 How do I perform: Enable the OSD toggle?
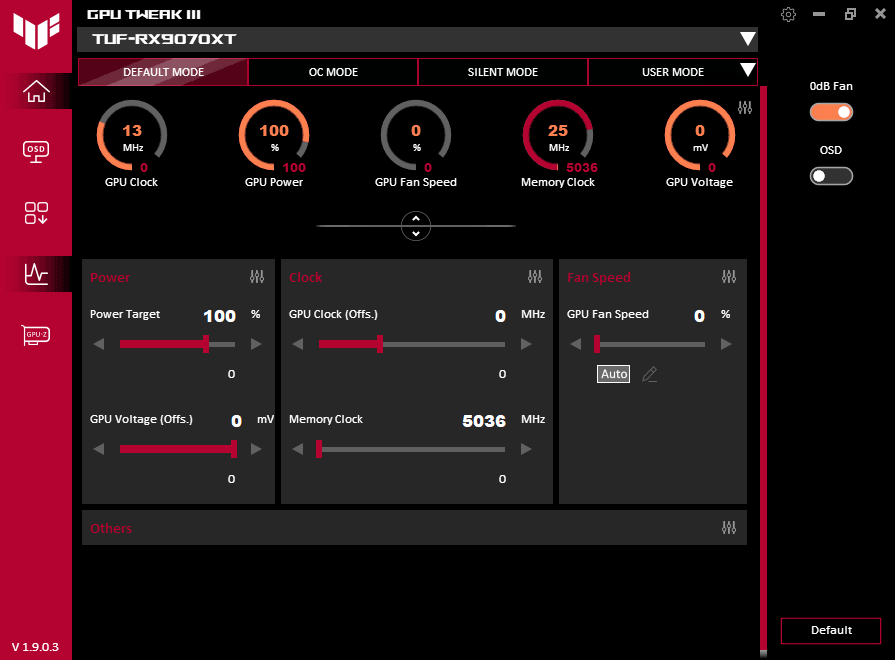tap(831, 175)
